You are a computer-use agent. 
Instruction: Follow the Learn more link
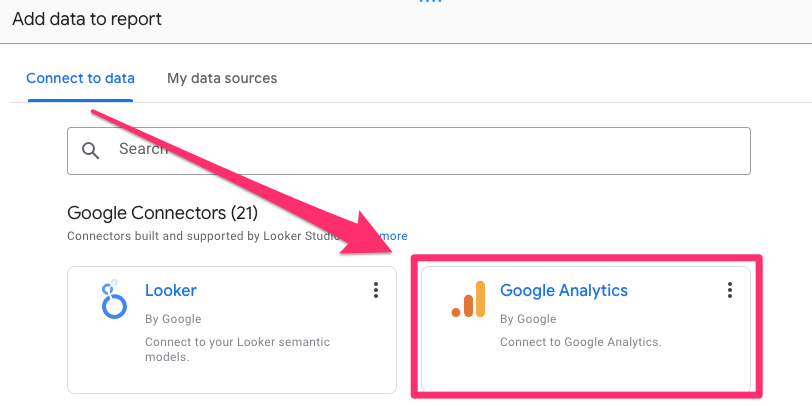point(392,236)
